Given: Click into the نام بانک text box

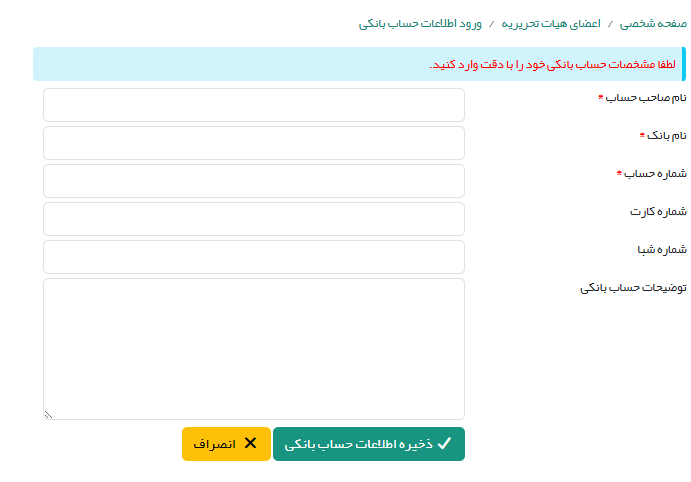Looking at the screenshot, I should click(254, 143).
